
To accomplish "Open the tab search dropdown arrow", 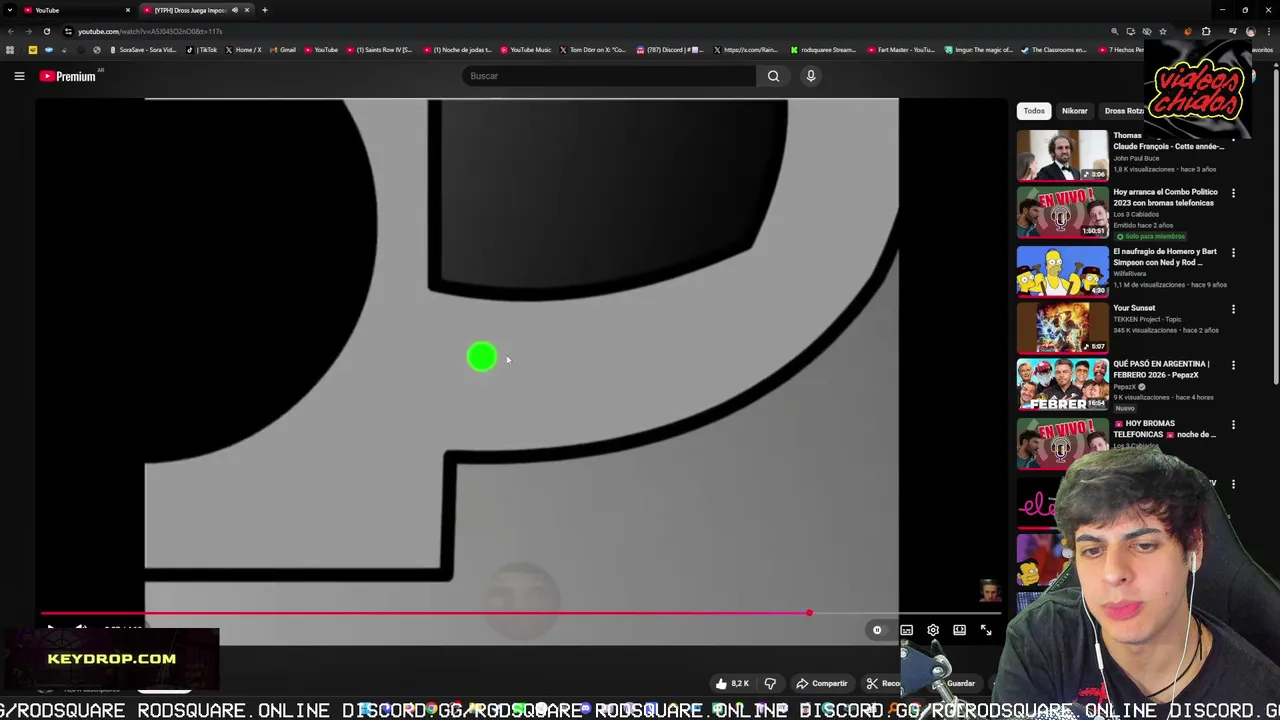I will (x=9, y=10).
